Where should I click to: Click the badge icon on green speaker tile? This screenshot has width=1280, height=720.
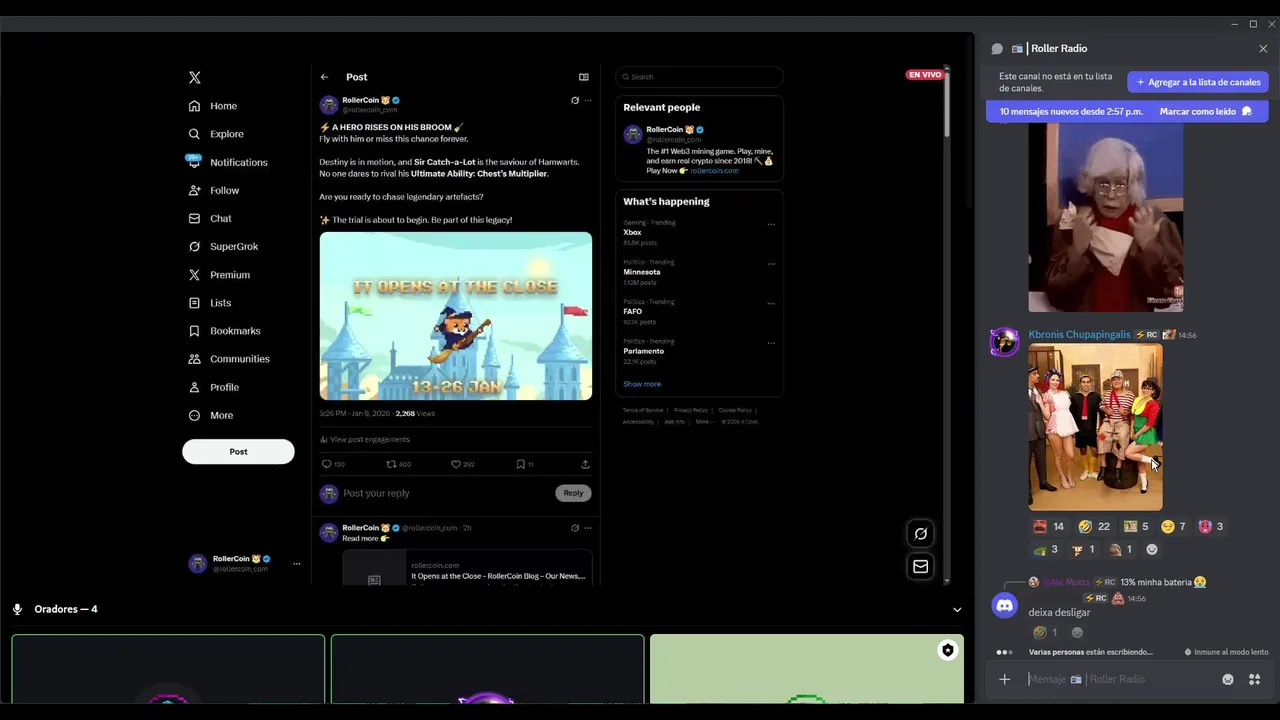click(947, 650)
